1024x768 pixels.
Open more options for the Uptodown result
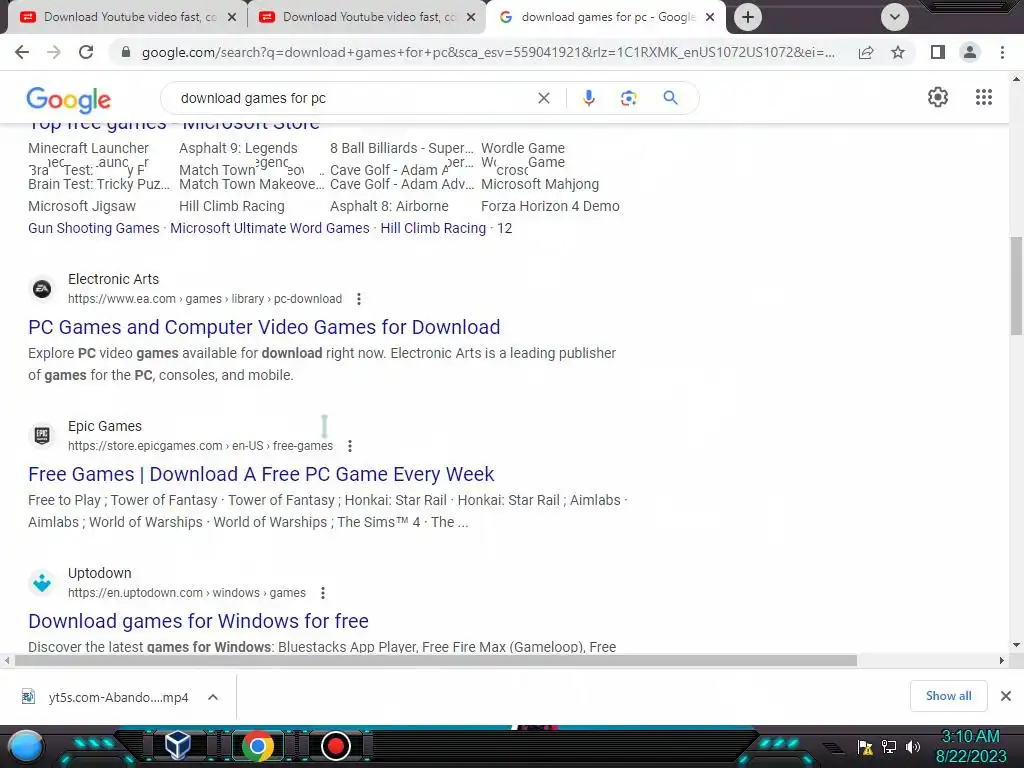click(x=323, y=593)
